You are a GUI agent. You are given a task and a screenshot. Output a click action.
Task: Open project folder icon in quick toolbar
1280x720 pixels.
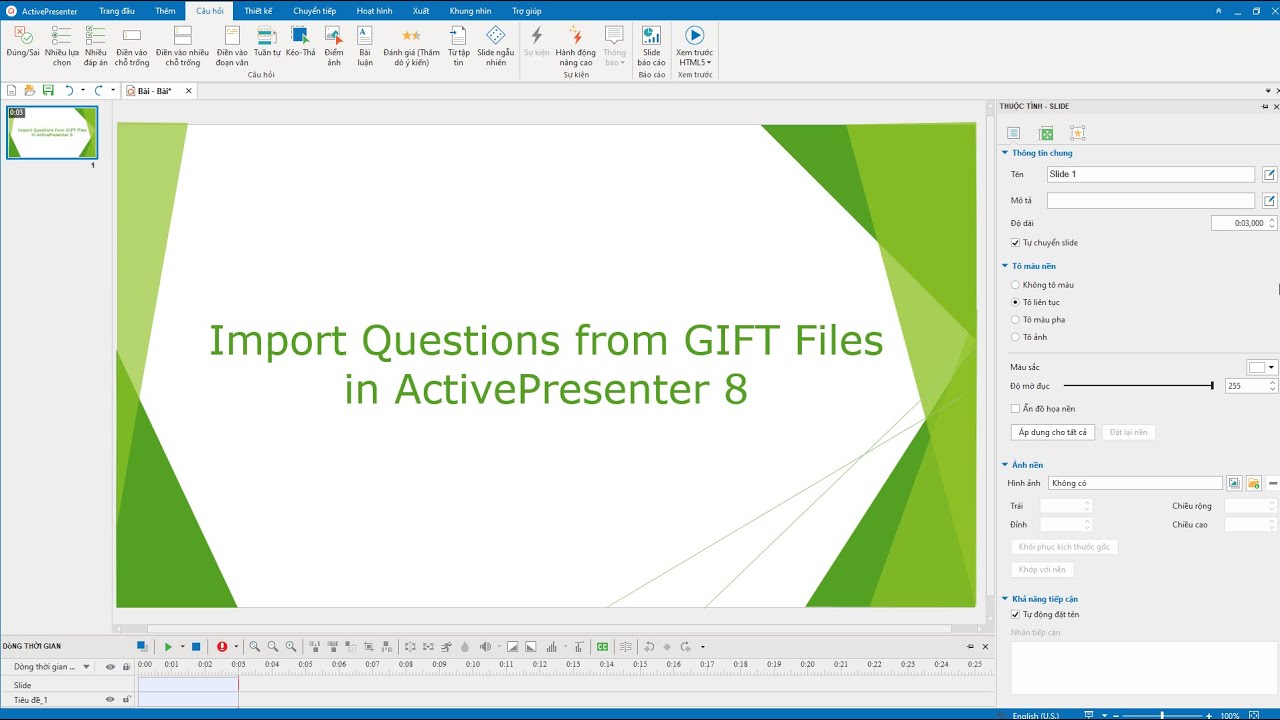point(30,90)
